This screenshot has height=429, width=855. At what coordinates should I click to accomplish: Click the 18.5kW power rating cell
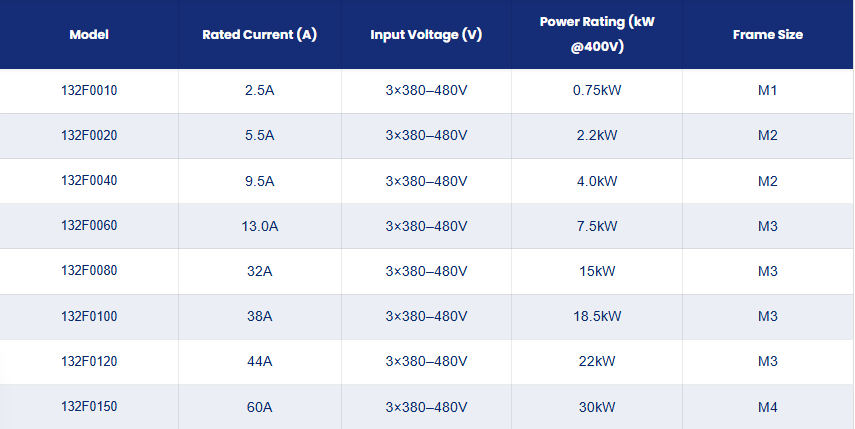coord(597,316)
